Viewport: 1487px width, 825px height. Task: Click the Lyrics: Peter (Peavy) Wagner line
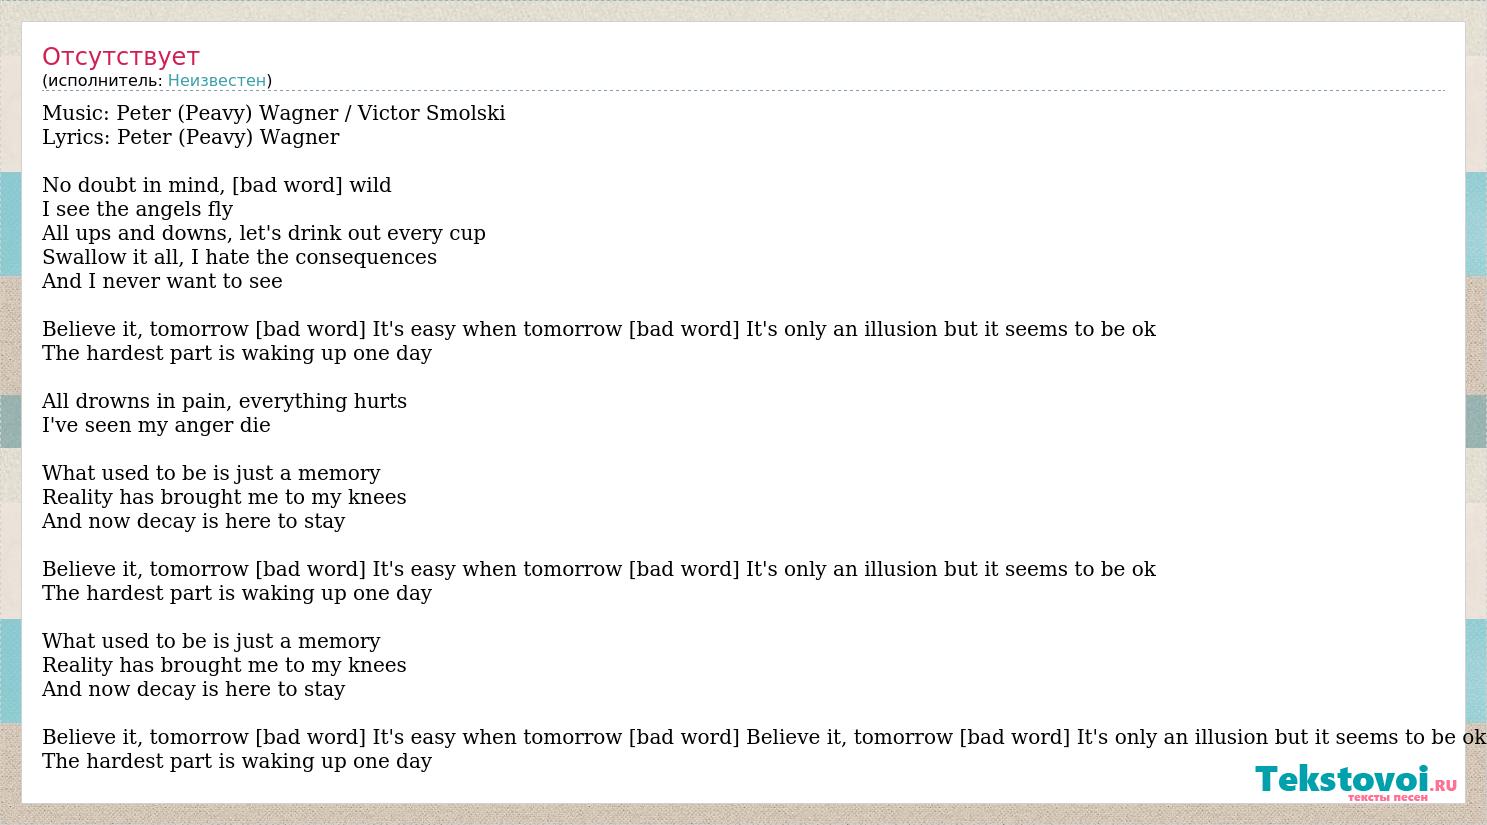coord(191,137)
